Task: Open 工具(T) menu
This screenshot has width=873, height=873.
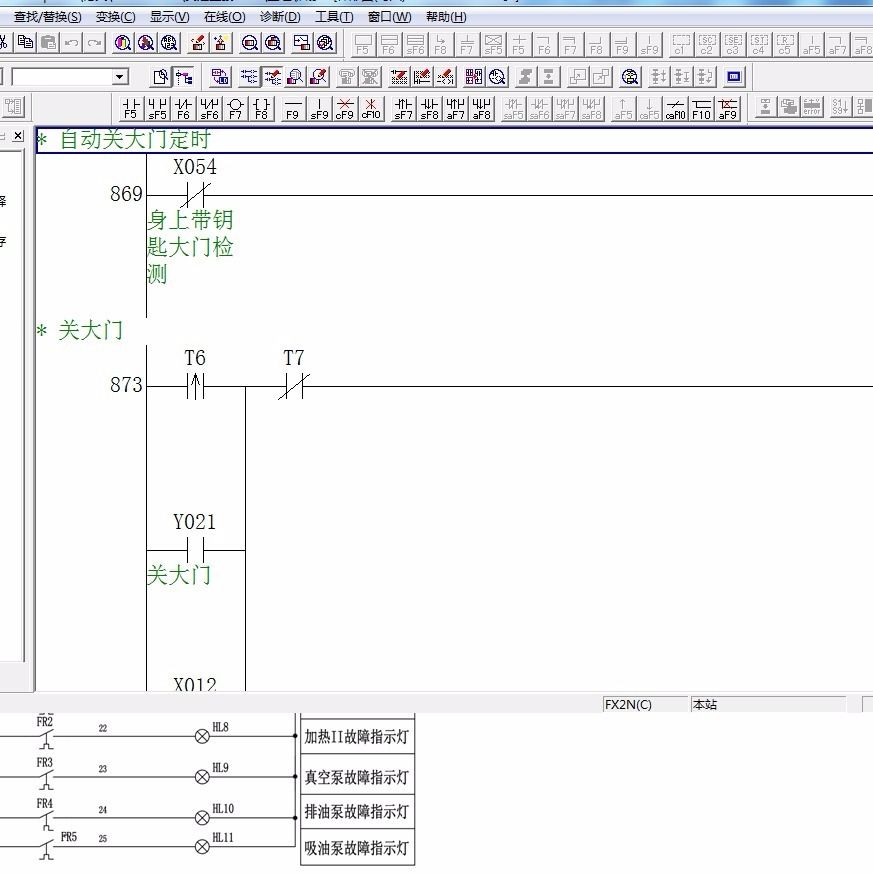Action: pyautogui.click(x=334, y=17)
